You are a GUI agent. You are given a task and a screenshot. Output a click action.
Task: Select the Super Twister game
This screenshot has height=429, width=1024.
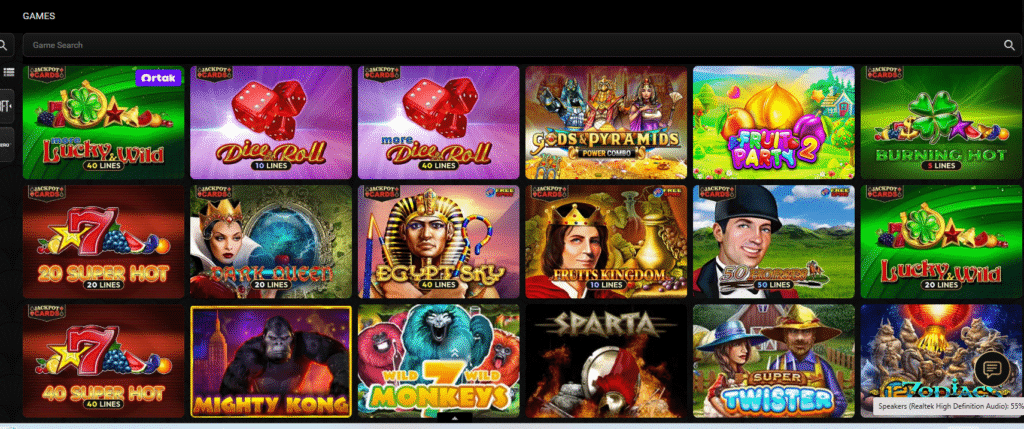[x=774, y=361]
